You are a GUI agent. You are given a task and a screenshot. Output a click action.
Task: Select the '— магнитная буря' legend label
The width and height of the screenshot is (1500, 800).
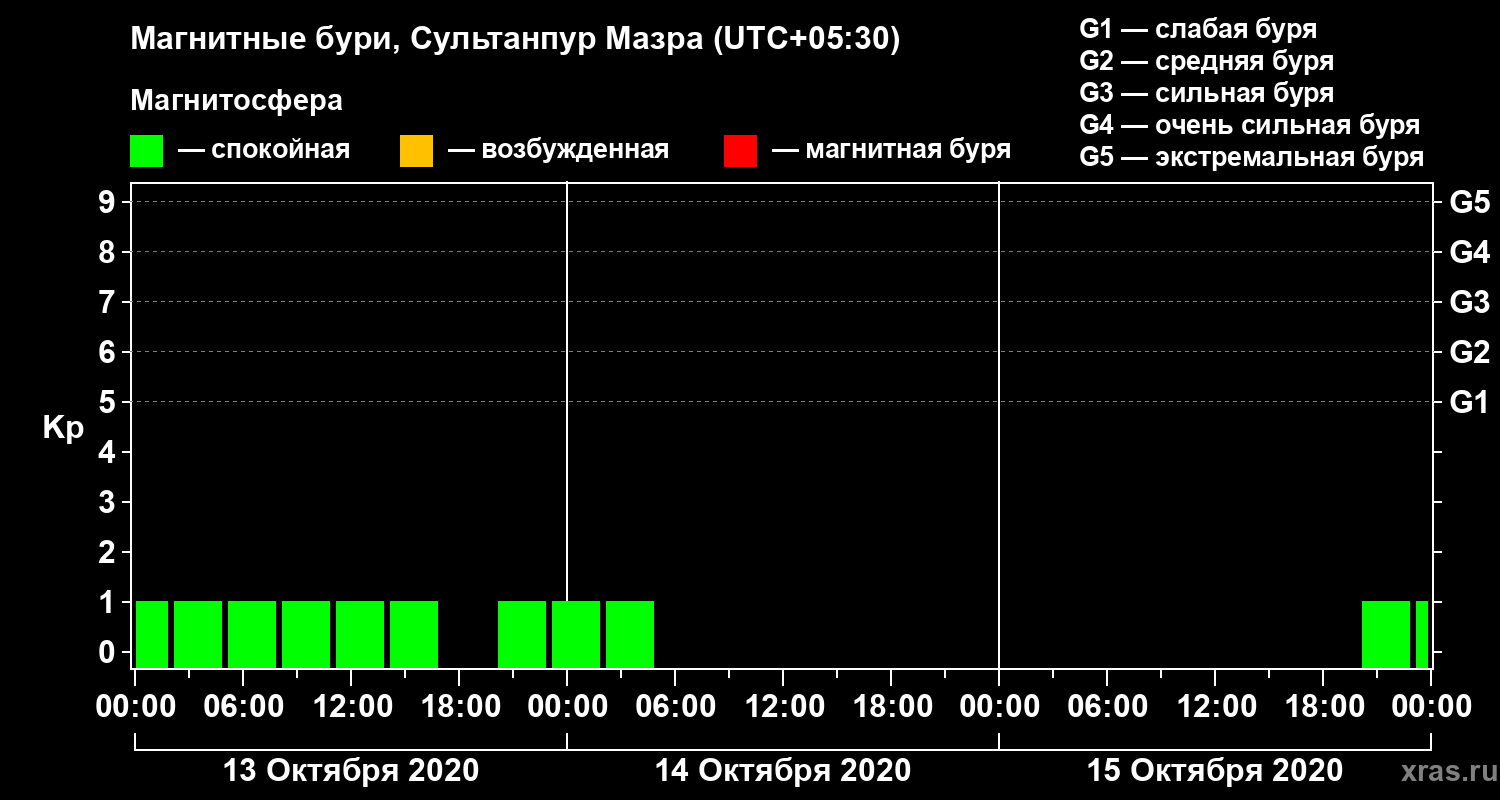point(892,151)
